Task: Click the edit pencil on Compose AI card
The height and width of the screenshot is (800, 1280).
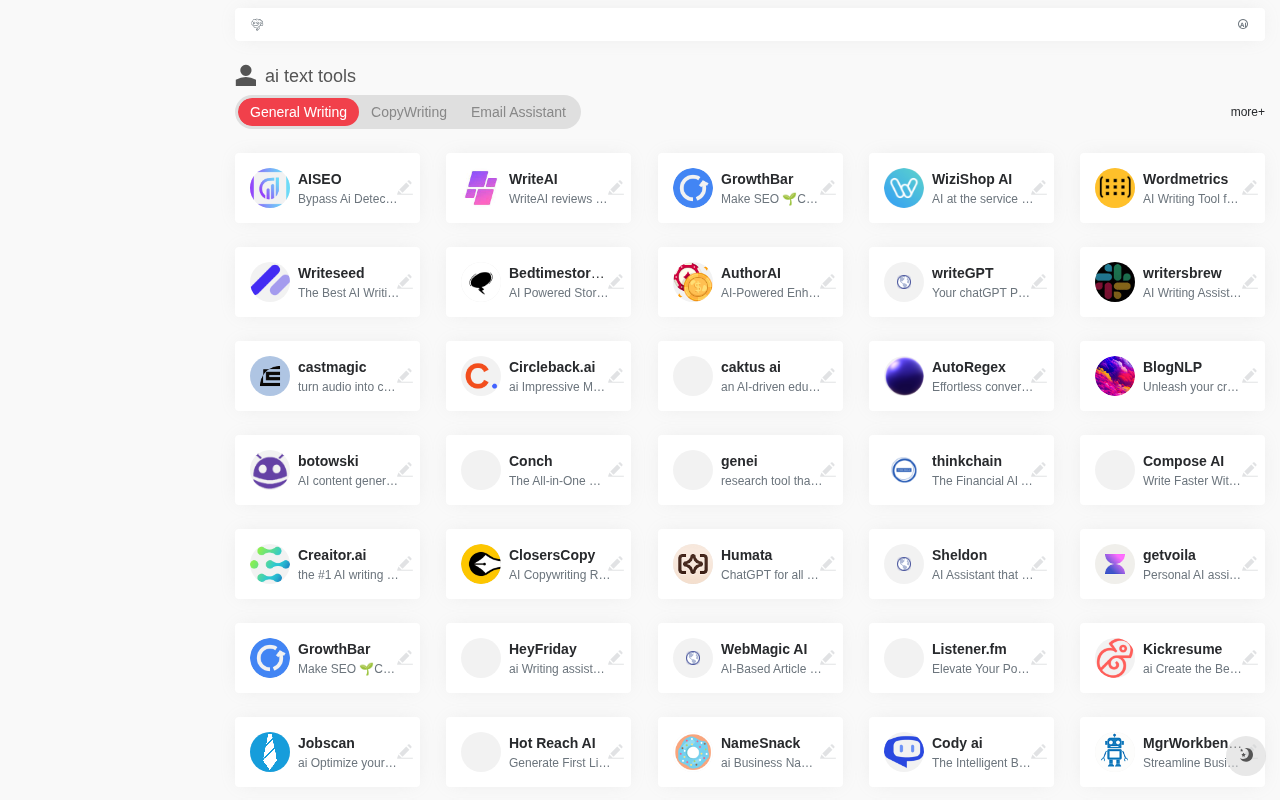Action: (1250, 470)
